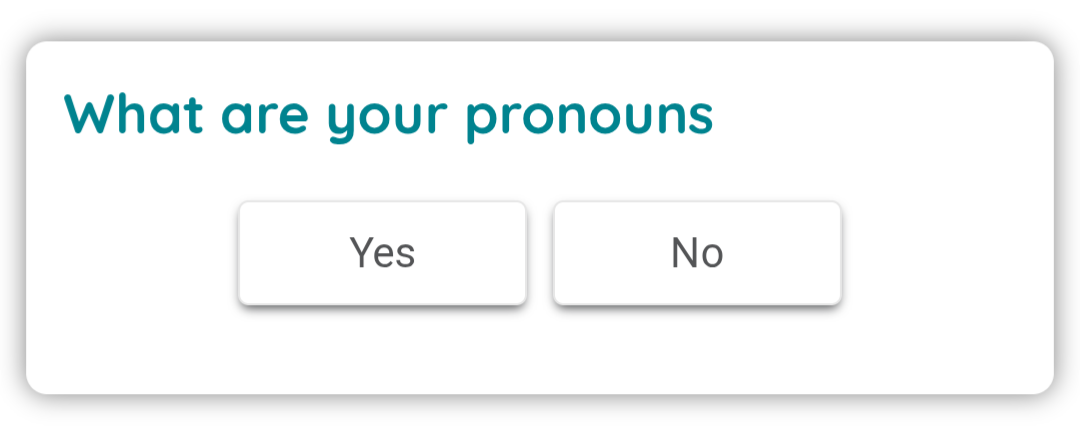This screenshot has width=1080, height=439.
Task: Answer No to the pronouns question
Action: click(697, 253)
